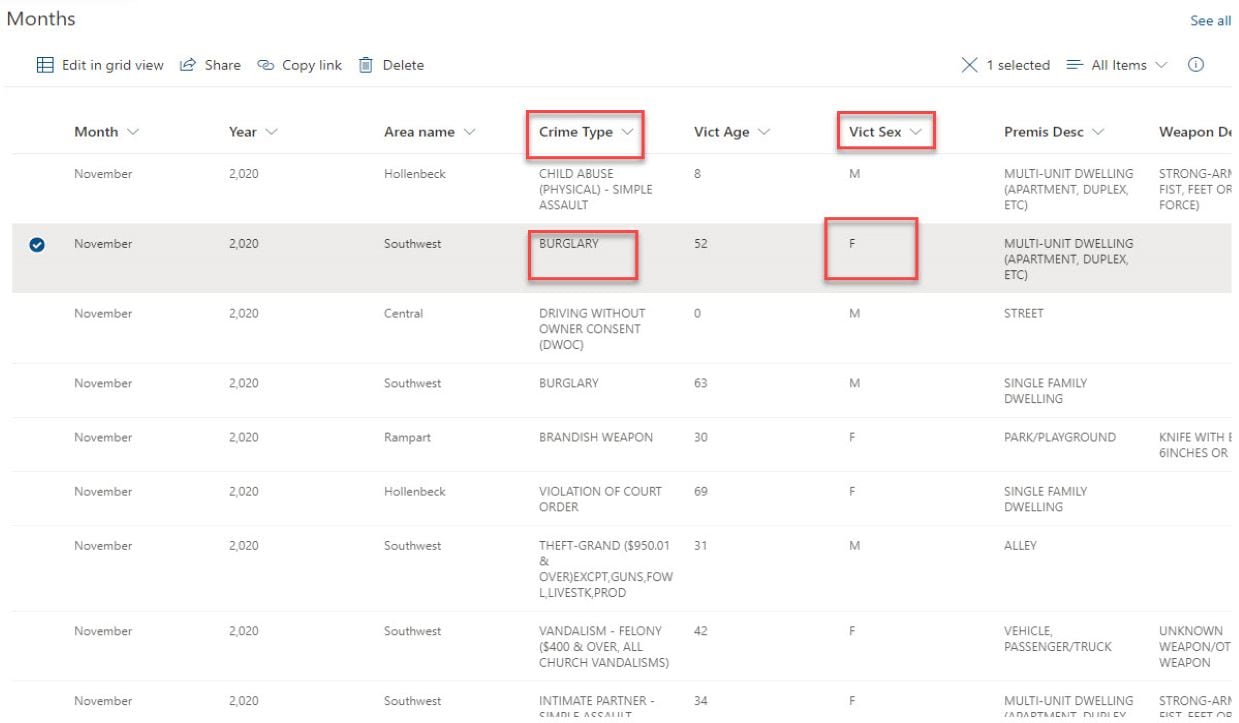Click the Copy link chain icon
The height and width of the screenshot is (723, 1239).
tap(265, 65)
